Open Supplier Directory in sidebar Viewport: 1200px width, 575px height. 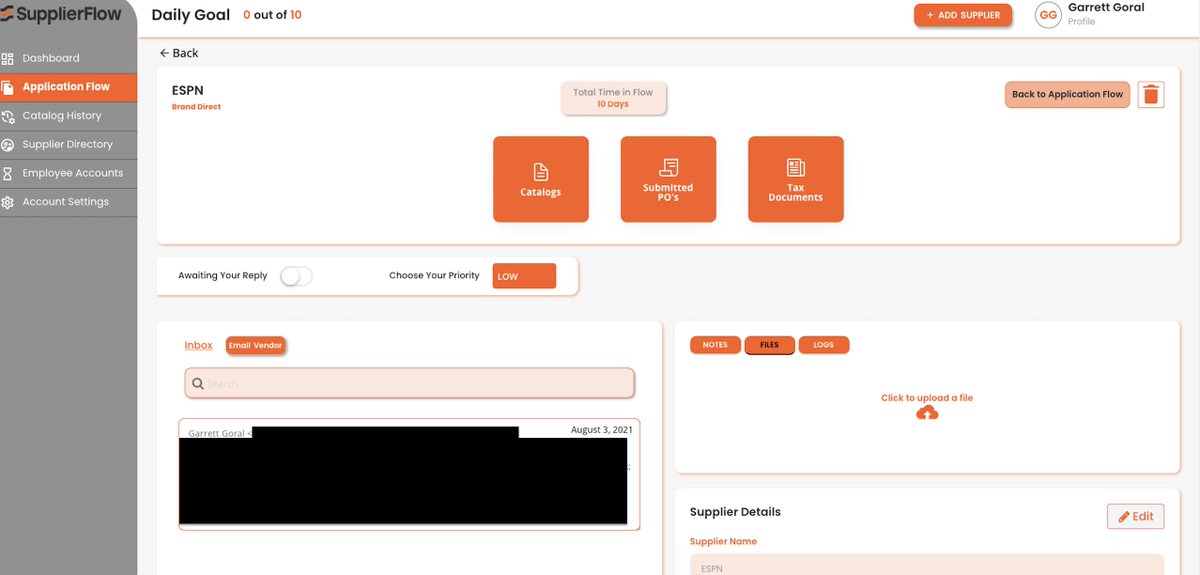[68, 144]
